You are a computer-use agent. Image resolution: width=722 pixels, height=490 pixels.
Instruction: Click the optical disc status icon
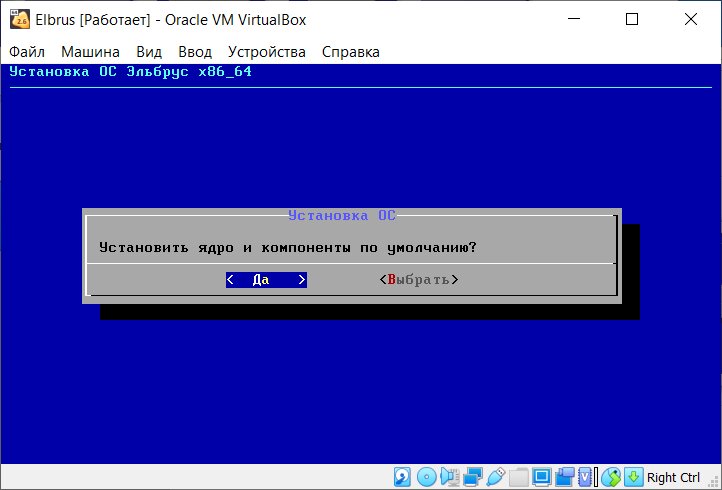point(426,477)
